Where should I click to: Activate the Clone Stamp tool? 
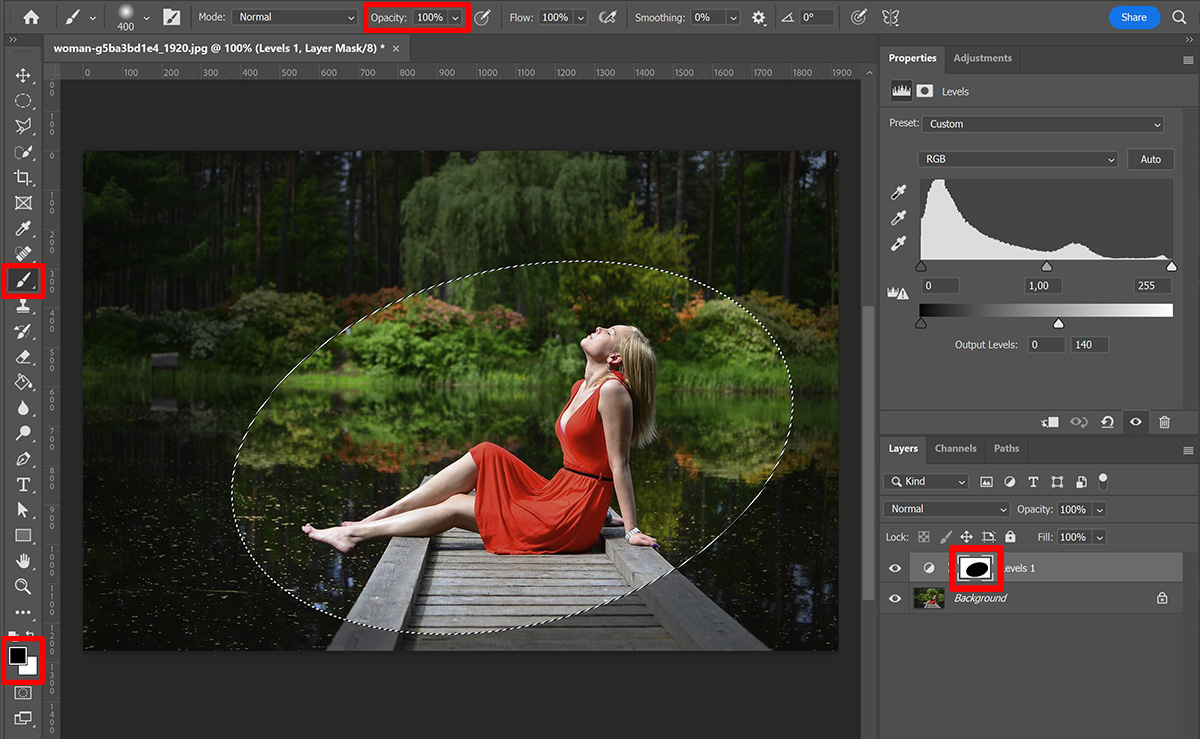(23, 305)
